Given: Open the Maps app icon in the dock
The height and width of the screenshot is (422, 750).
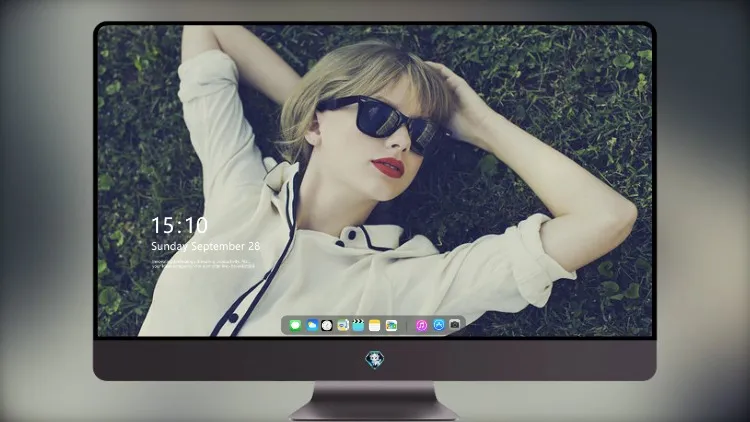Looking at the screenshot, I should coord(343,325).
